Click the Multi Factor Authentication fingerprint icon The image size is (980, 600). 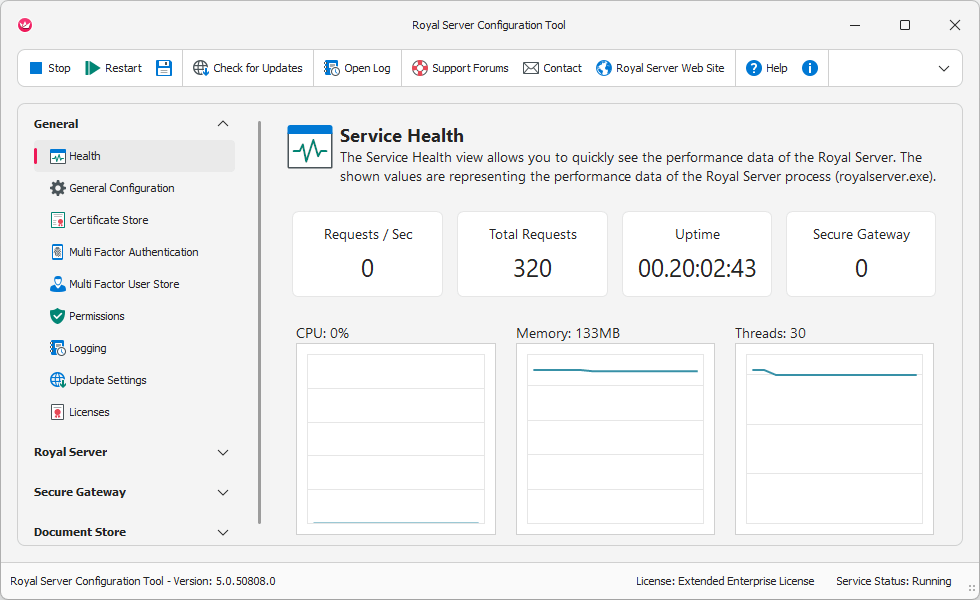click(58, 252)
